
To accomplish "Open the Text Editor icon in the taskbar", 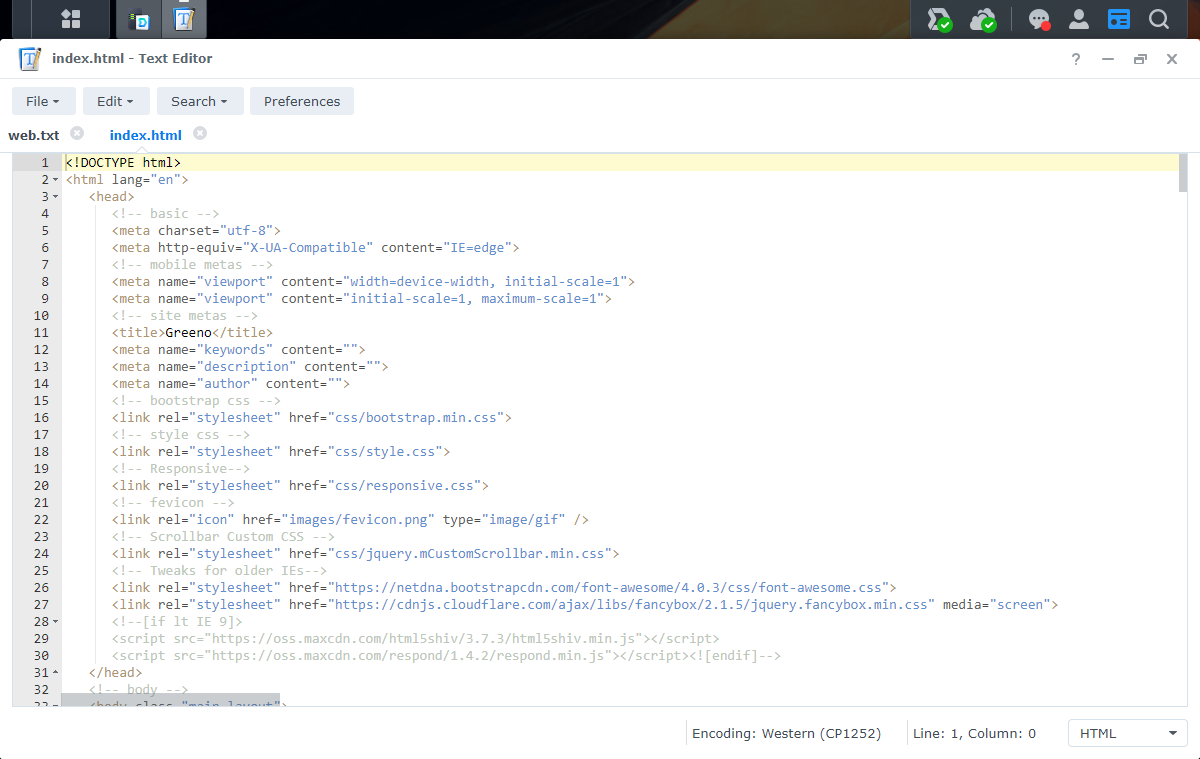I will click(184, 19).
